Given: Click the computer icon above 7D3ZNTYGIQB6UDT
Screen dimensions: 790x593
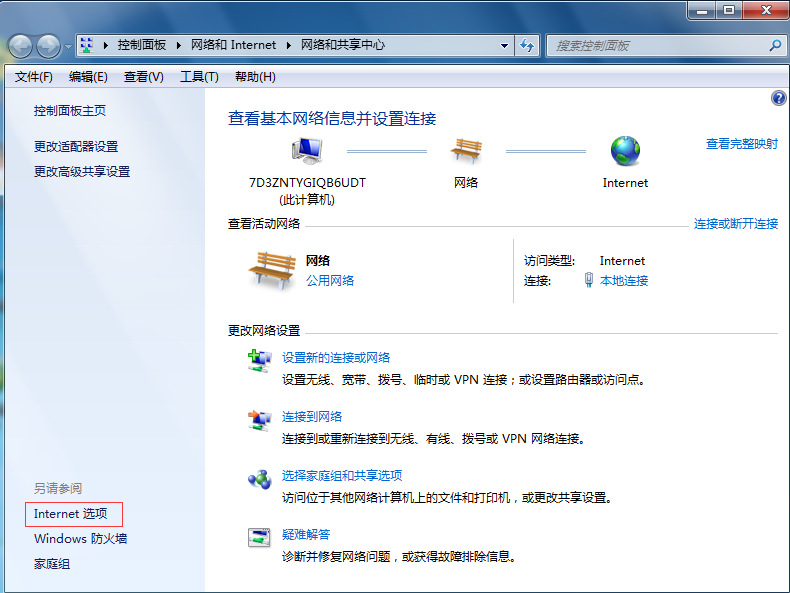Looking at the screenshot, I should point(307,151).
